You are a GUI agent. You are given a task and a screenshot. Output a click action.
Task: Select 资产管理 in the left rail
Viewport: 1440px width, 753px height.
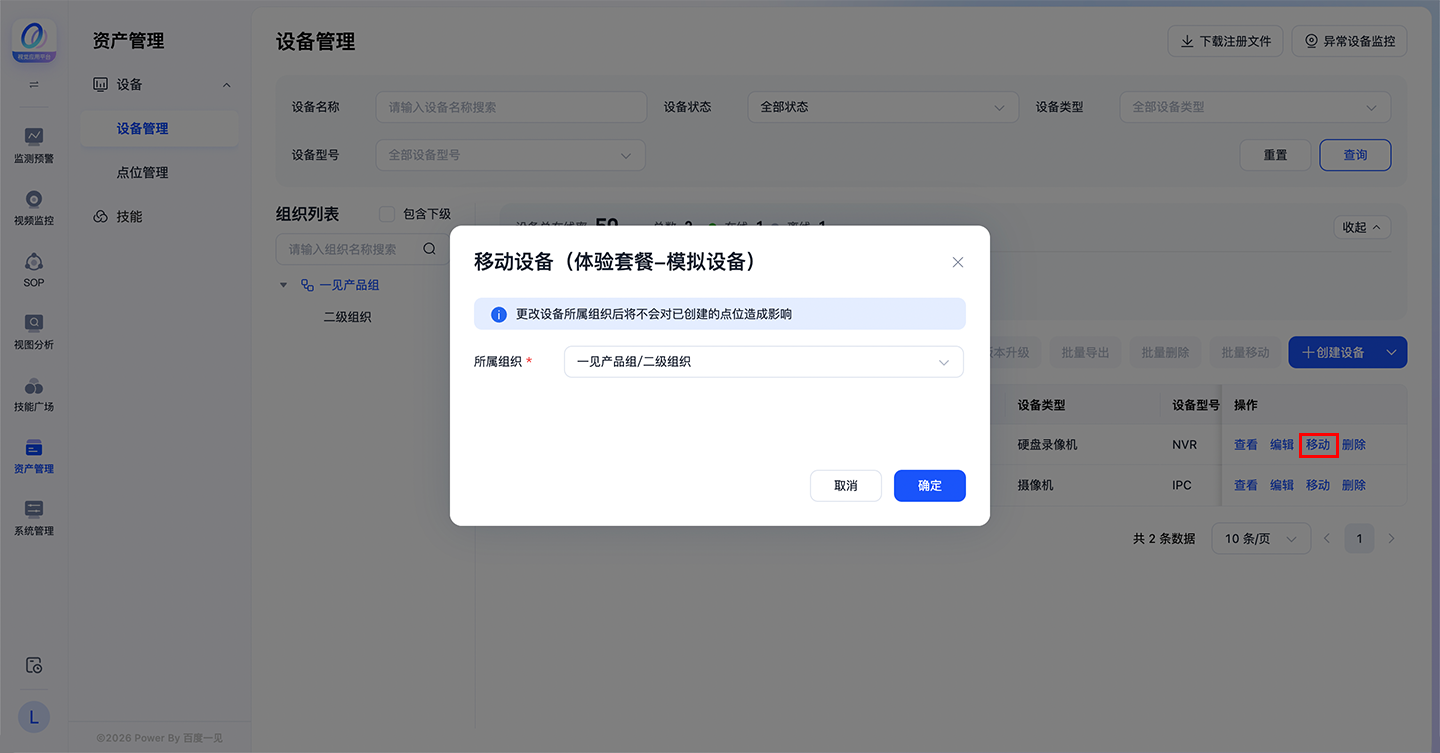(34, 456)
